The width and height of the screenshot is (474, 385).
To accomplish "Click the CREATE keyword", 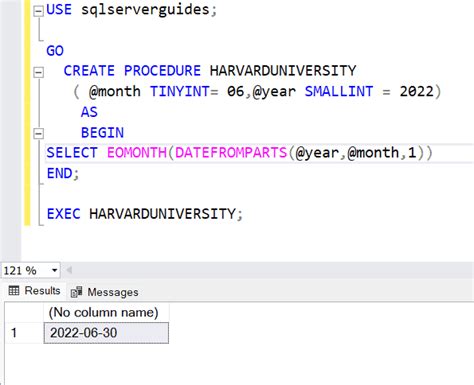I will tap(89, 71).
